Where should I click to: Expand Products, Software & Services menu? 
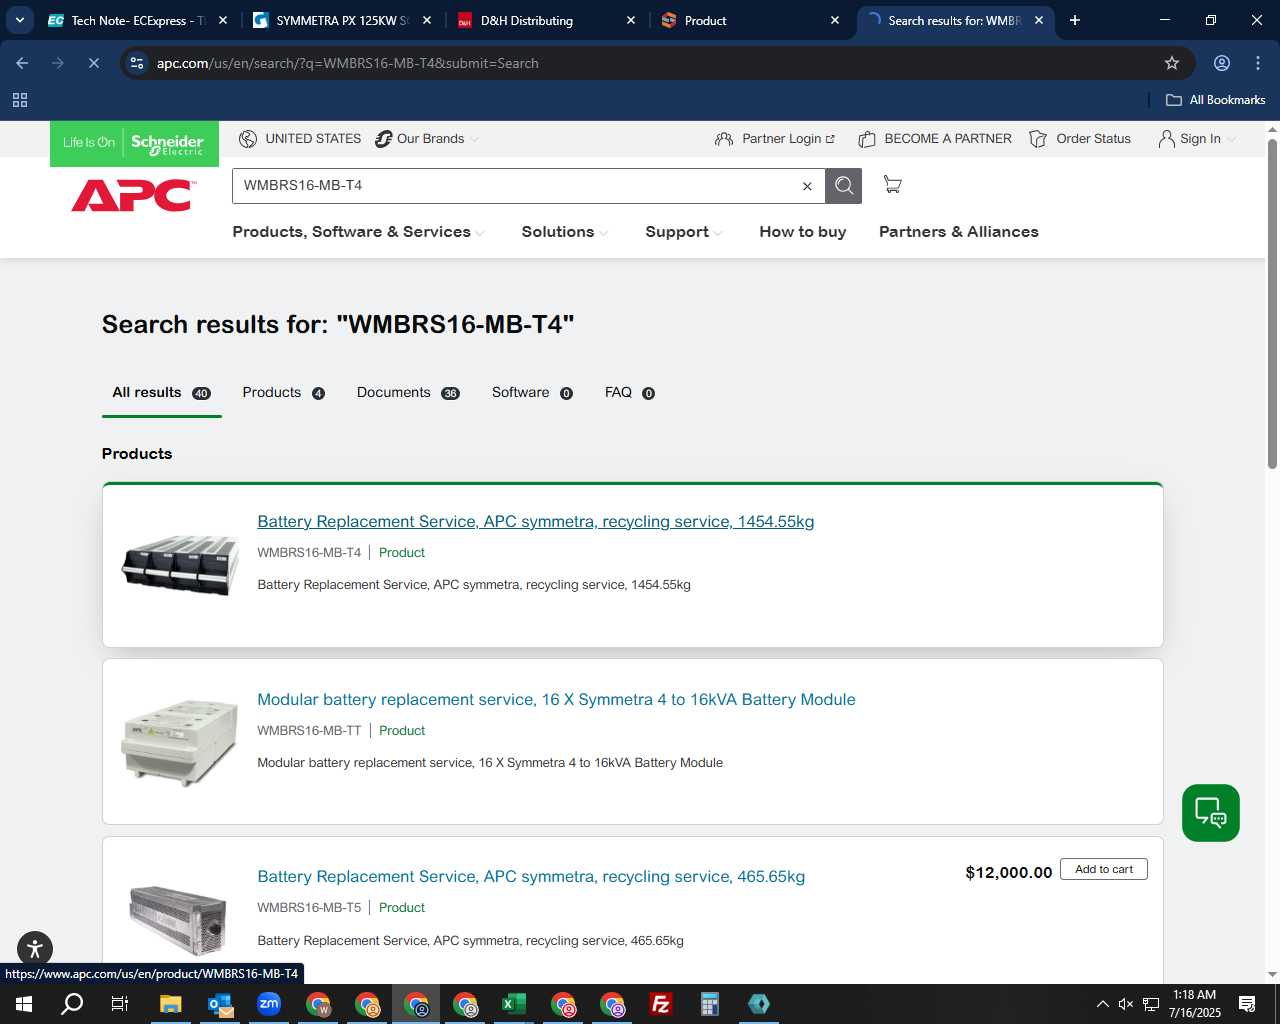359,232
